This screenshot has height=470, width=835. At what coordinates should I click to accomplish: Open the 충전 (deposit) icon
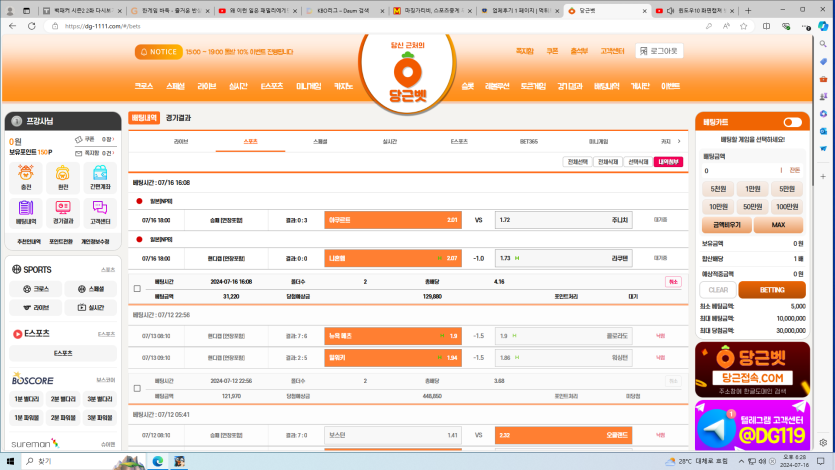(26, 178)
